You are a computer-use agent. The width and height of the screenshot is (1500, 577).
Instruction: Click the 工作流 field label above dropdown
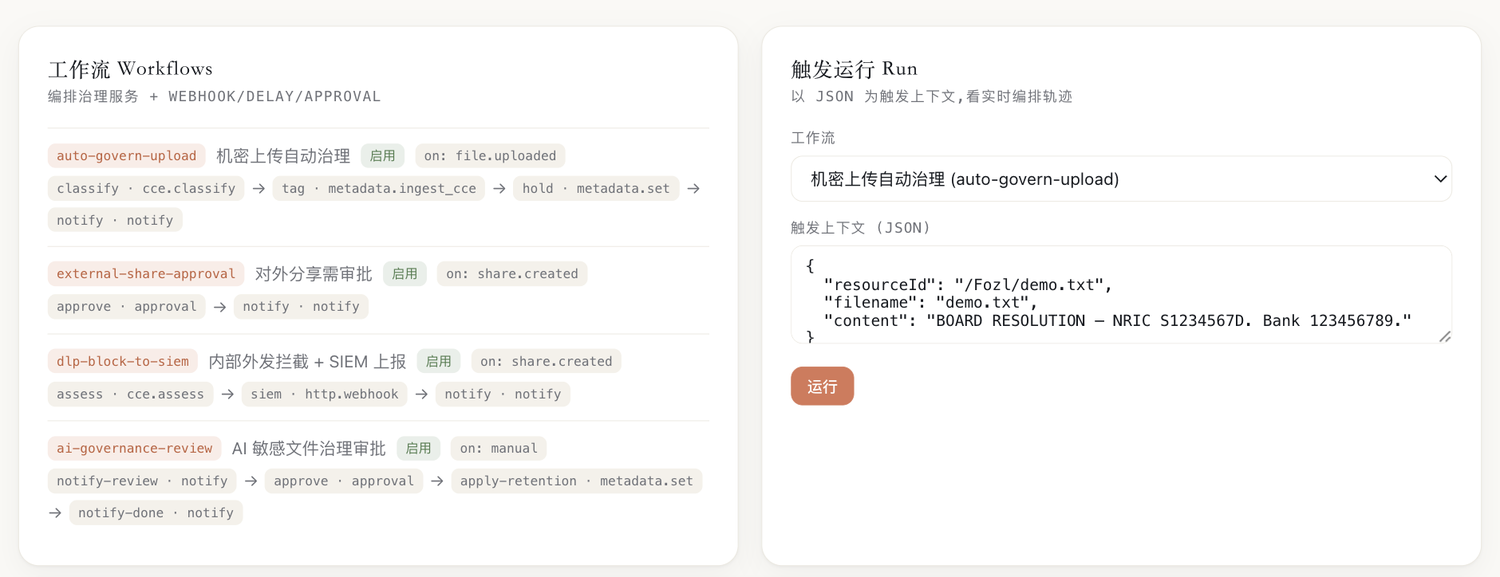click(813, 138)
